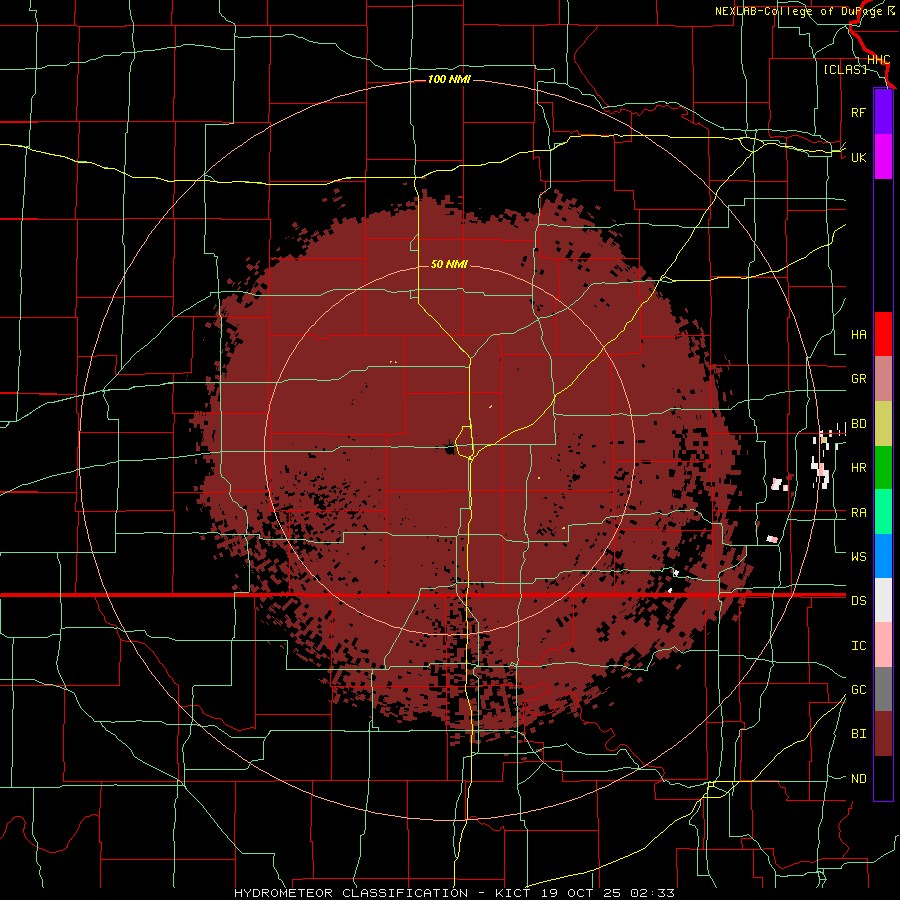Click the DS white legend swatch
The image size is (900, 900).
coord(883,600)
